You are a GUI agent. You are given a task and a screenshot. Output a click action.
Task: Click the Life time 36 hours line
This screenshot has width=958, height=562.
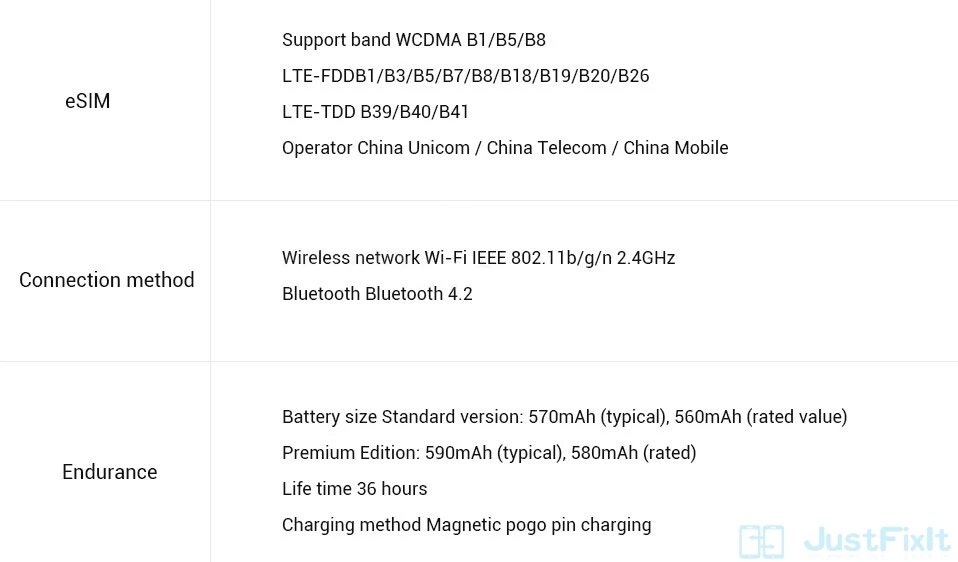(354, 489)
